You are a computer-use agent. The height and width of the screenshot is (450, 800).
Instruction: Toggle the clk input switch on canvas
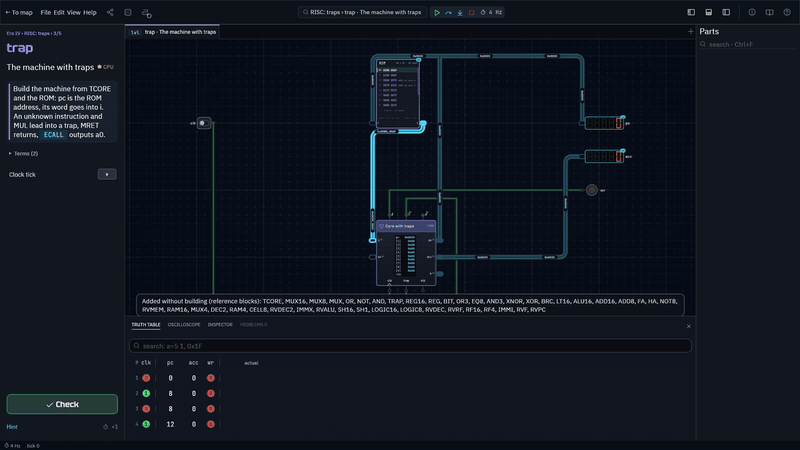(x=204, y=123)
